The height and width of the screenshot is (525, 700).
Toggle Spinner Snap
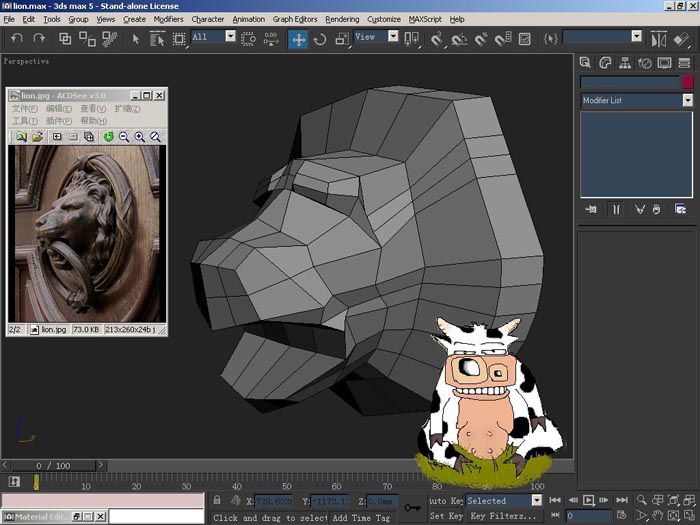point(503,39)
